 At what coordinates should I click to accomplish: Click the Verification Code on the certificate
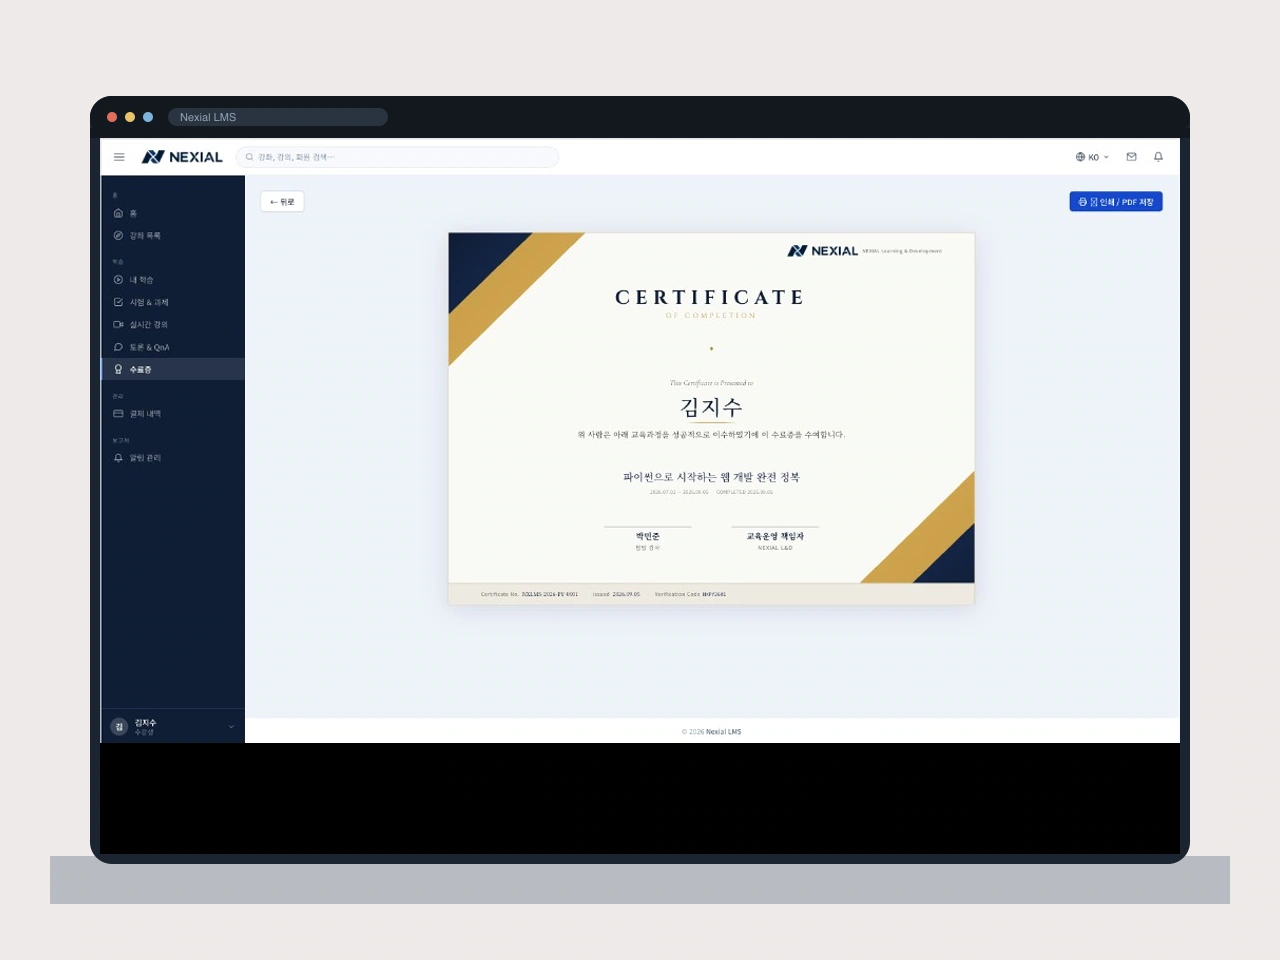714,594
